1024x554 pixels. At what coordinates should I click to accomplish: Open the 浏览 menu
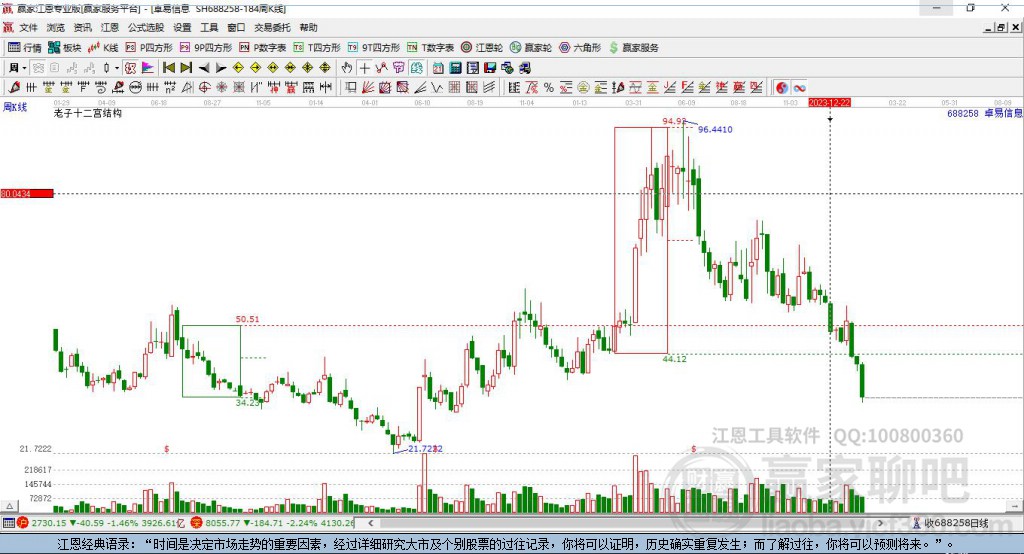point(56,27)
